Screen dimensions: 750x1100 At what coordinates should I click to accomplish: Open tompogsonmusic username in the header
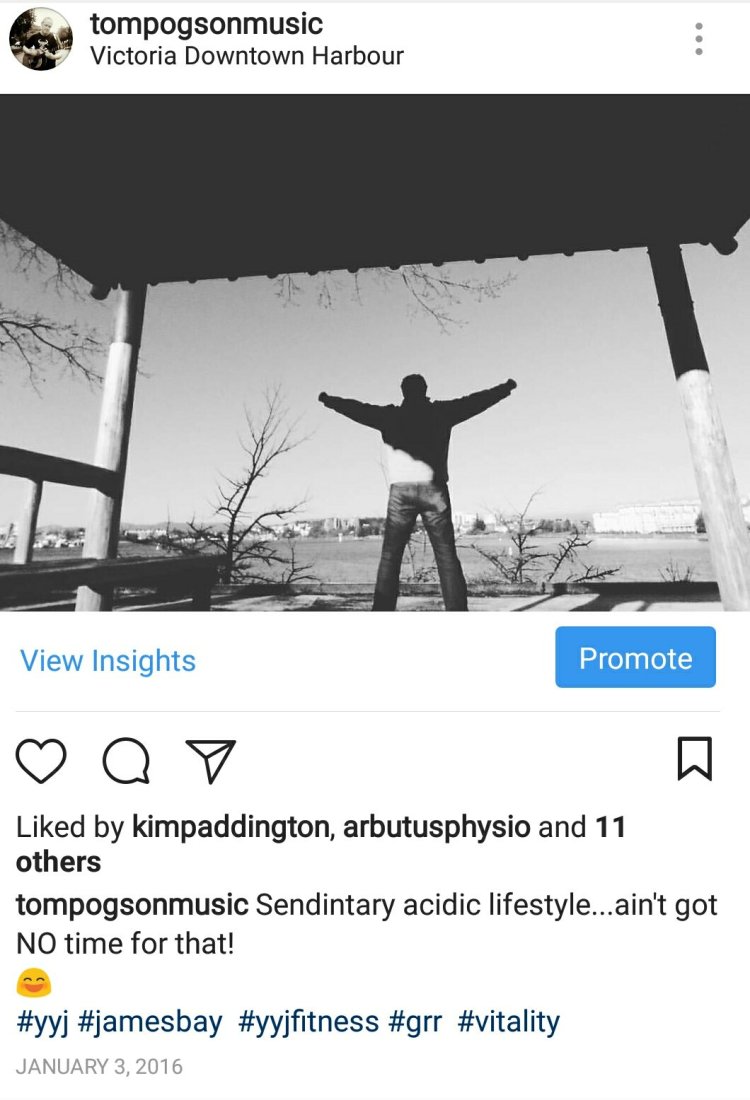(206, 25)
